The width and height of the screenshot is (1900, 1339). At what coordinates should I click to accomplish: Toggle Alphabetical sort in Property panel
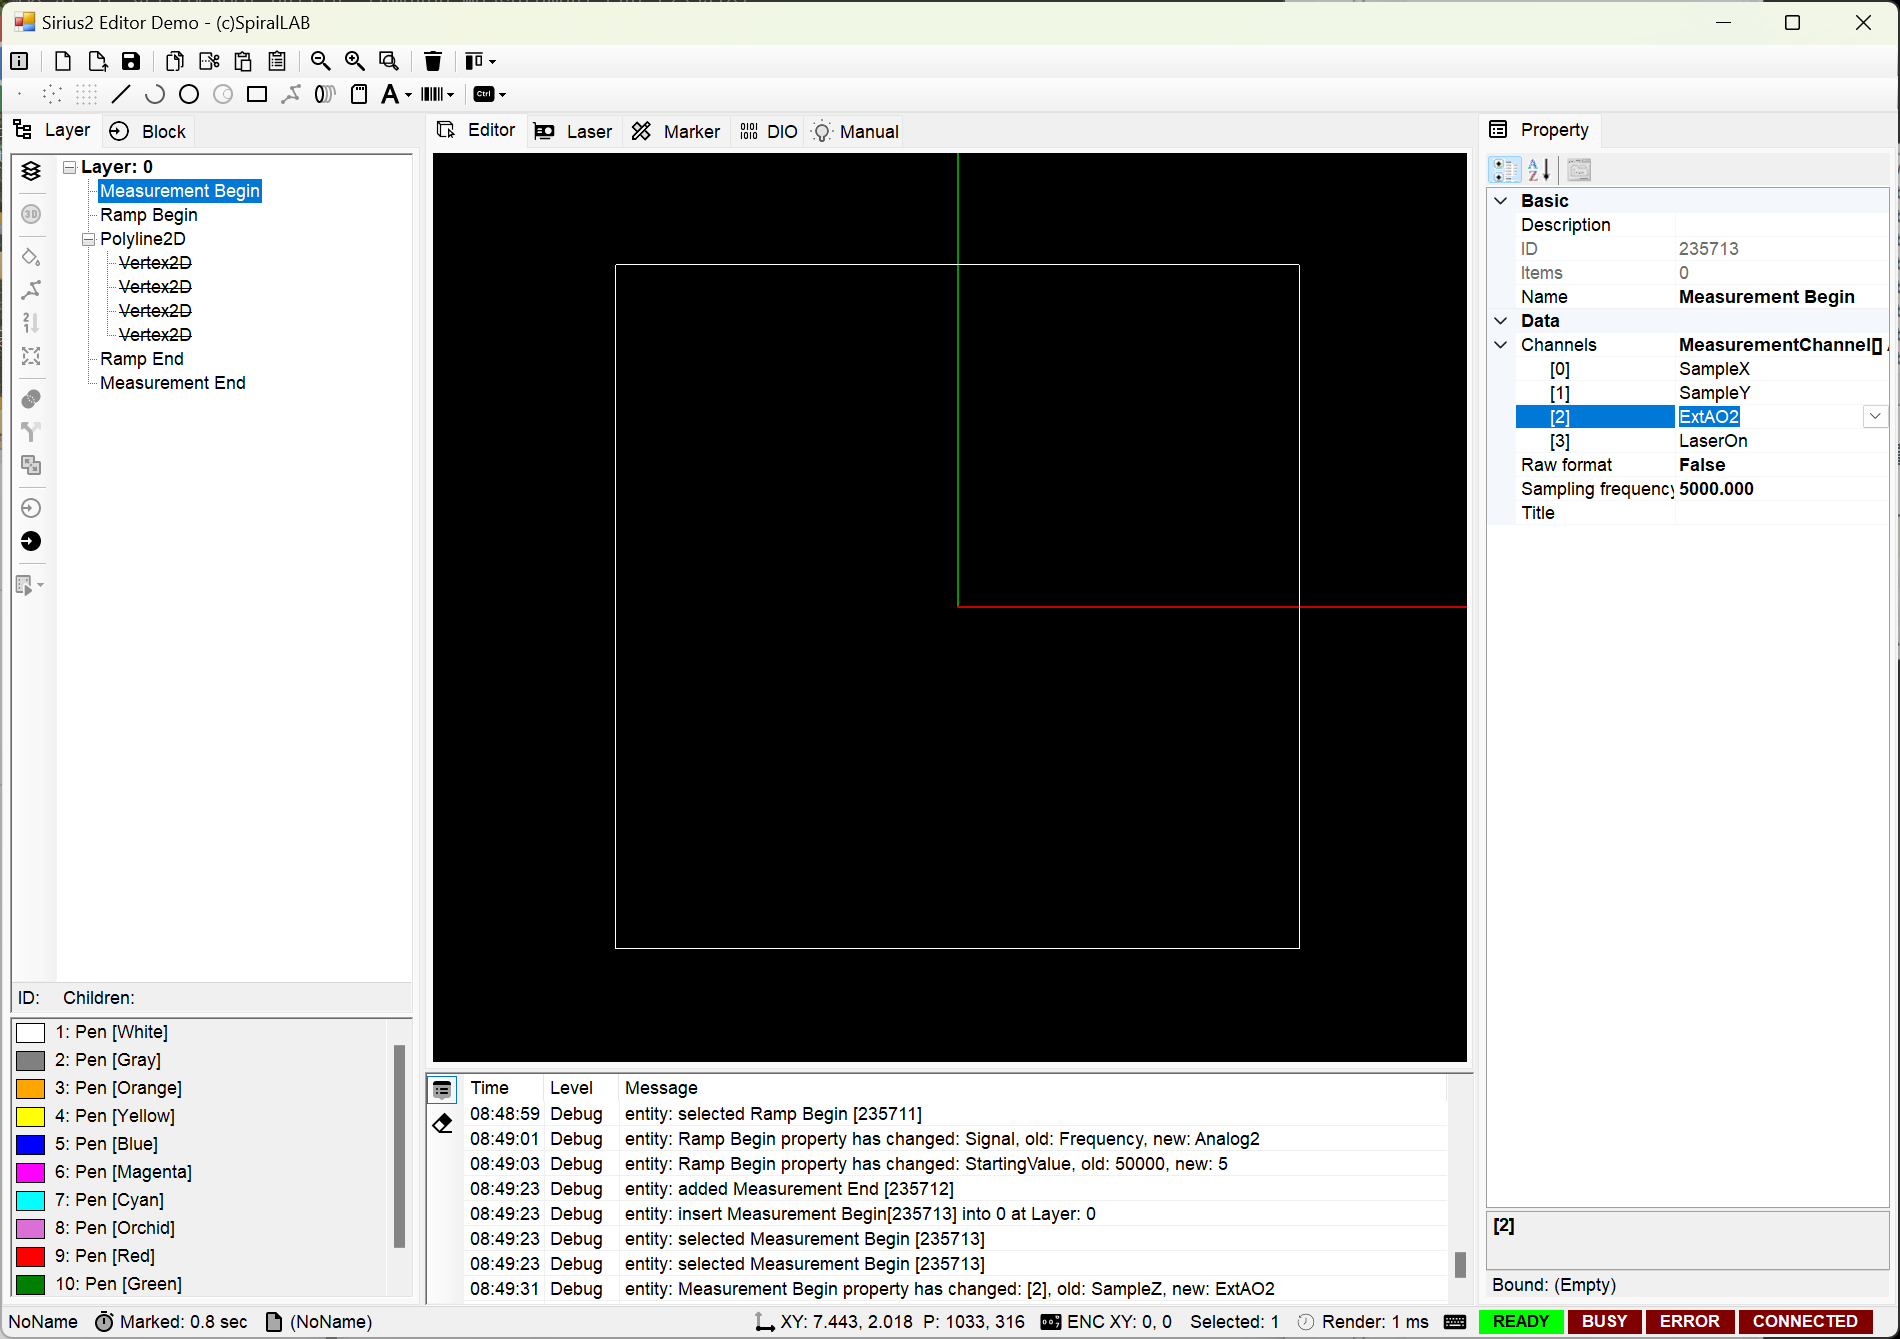(1539, 170)
